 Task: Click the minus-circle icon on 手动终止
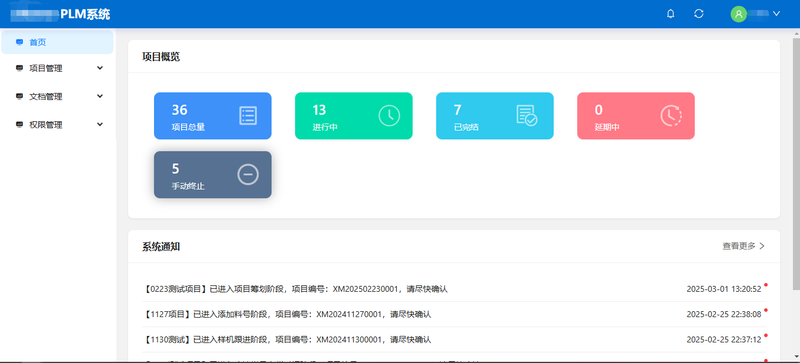pos(248,175)
